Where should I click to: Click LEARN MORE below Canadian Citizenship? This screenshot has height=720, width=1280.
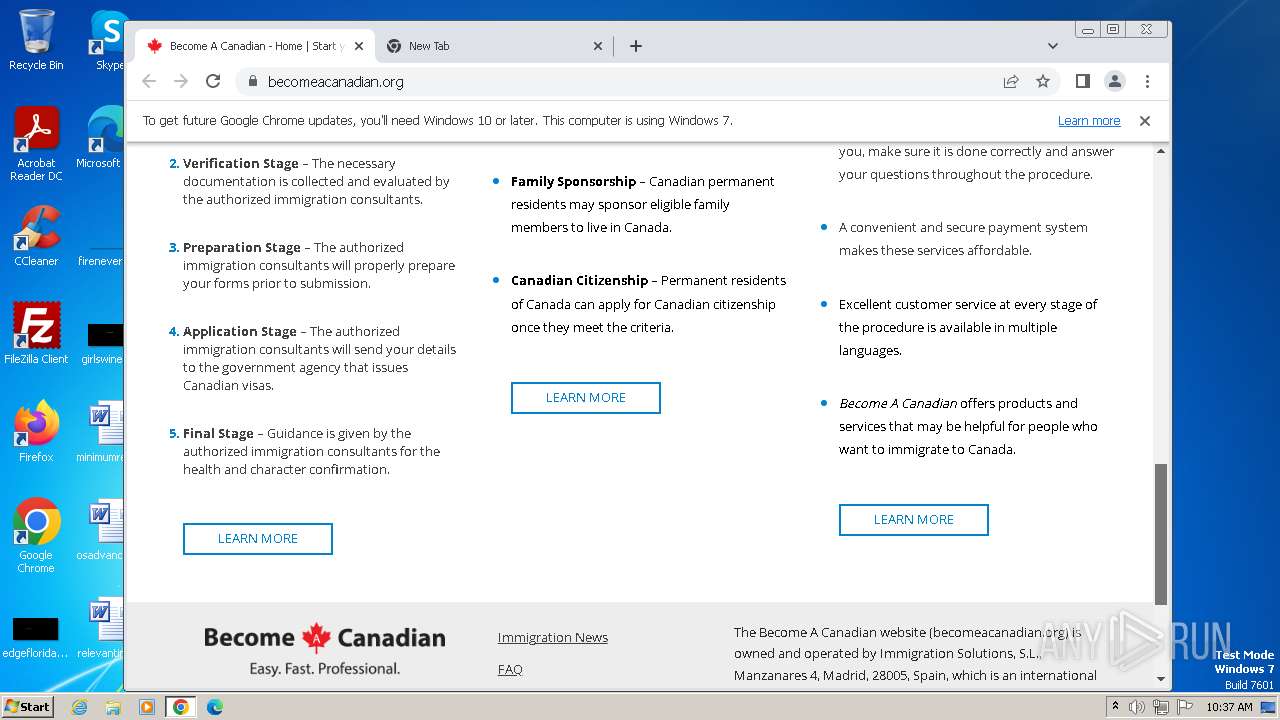[x=586, y=397]
